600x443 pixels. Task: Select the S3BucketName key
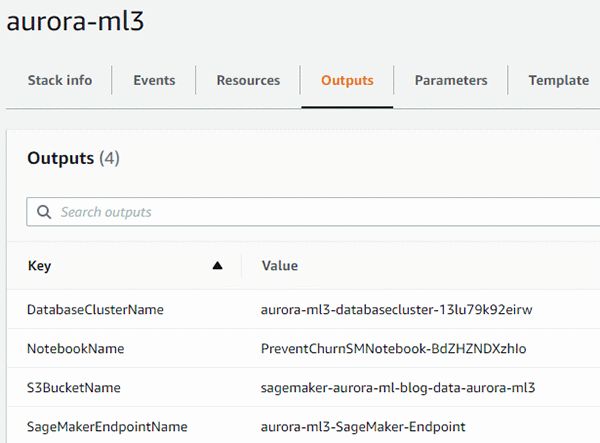[x=74, y=388]
